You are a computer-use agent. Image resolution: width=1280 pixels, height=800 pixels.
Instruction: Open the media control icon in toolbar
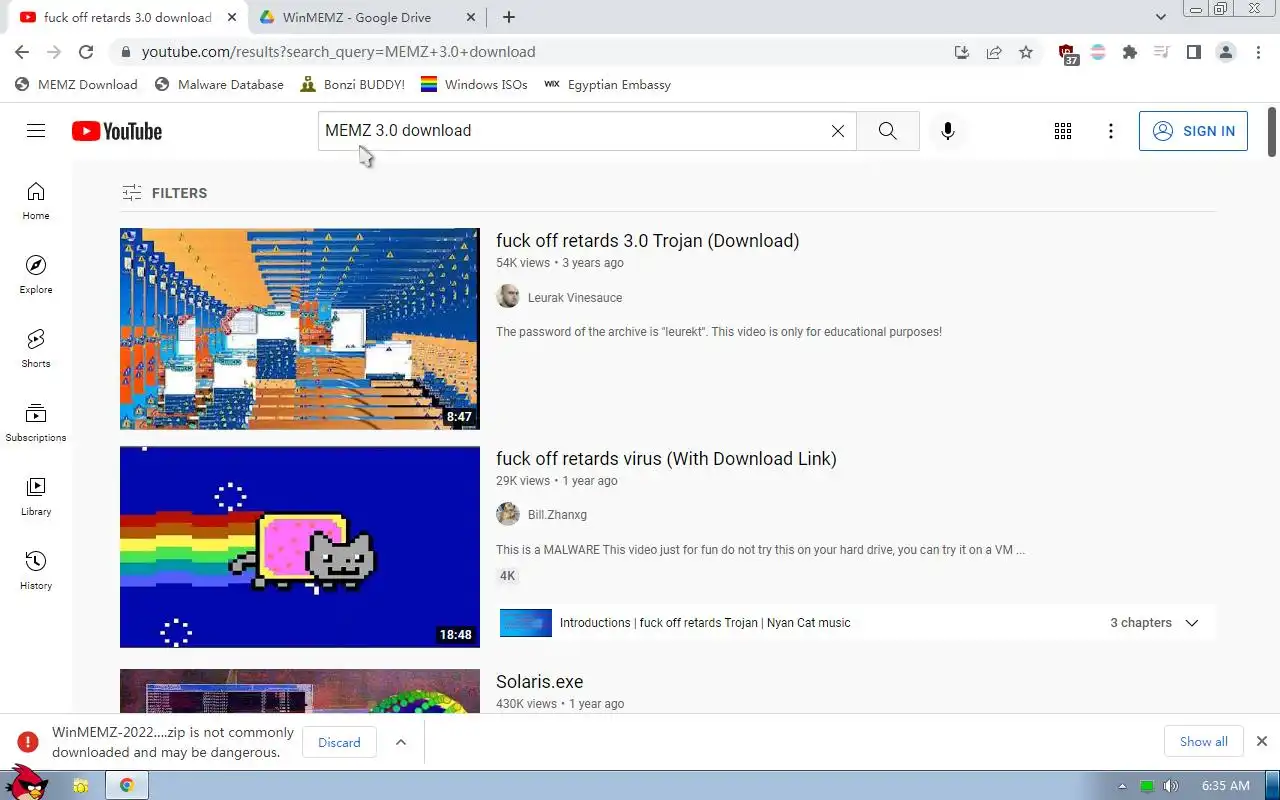[x=1161, y=52]
